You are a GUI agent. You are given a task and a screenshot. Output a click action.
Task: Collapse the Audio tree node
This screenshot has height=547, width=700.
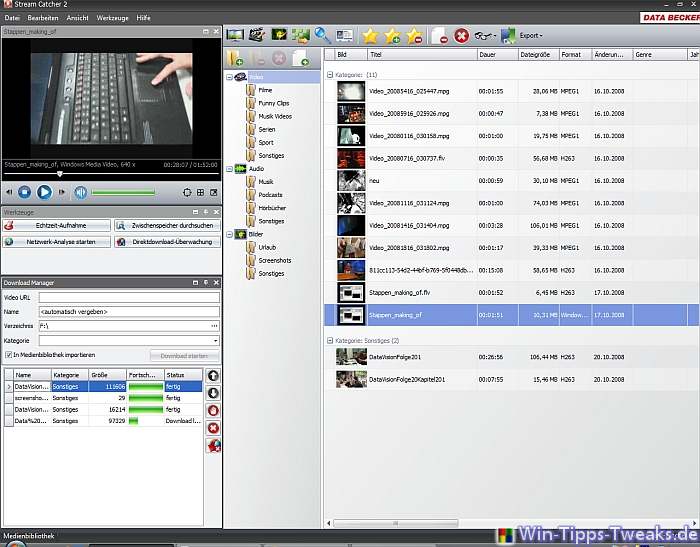[x=229, y=169]
